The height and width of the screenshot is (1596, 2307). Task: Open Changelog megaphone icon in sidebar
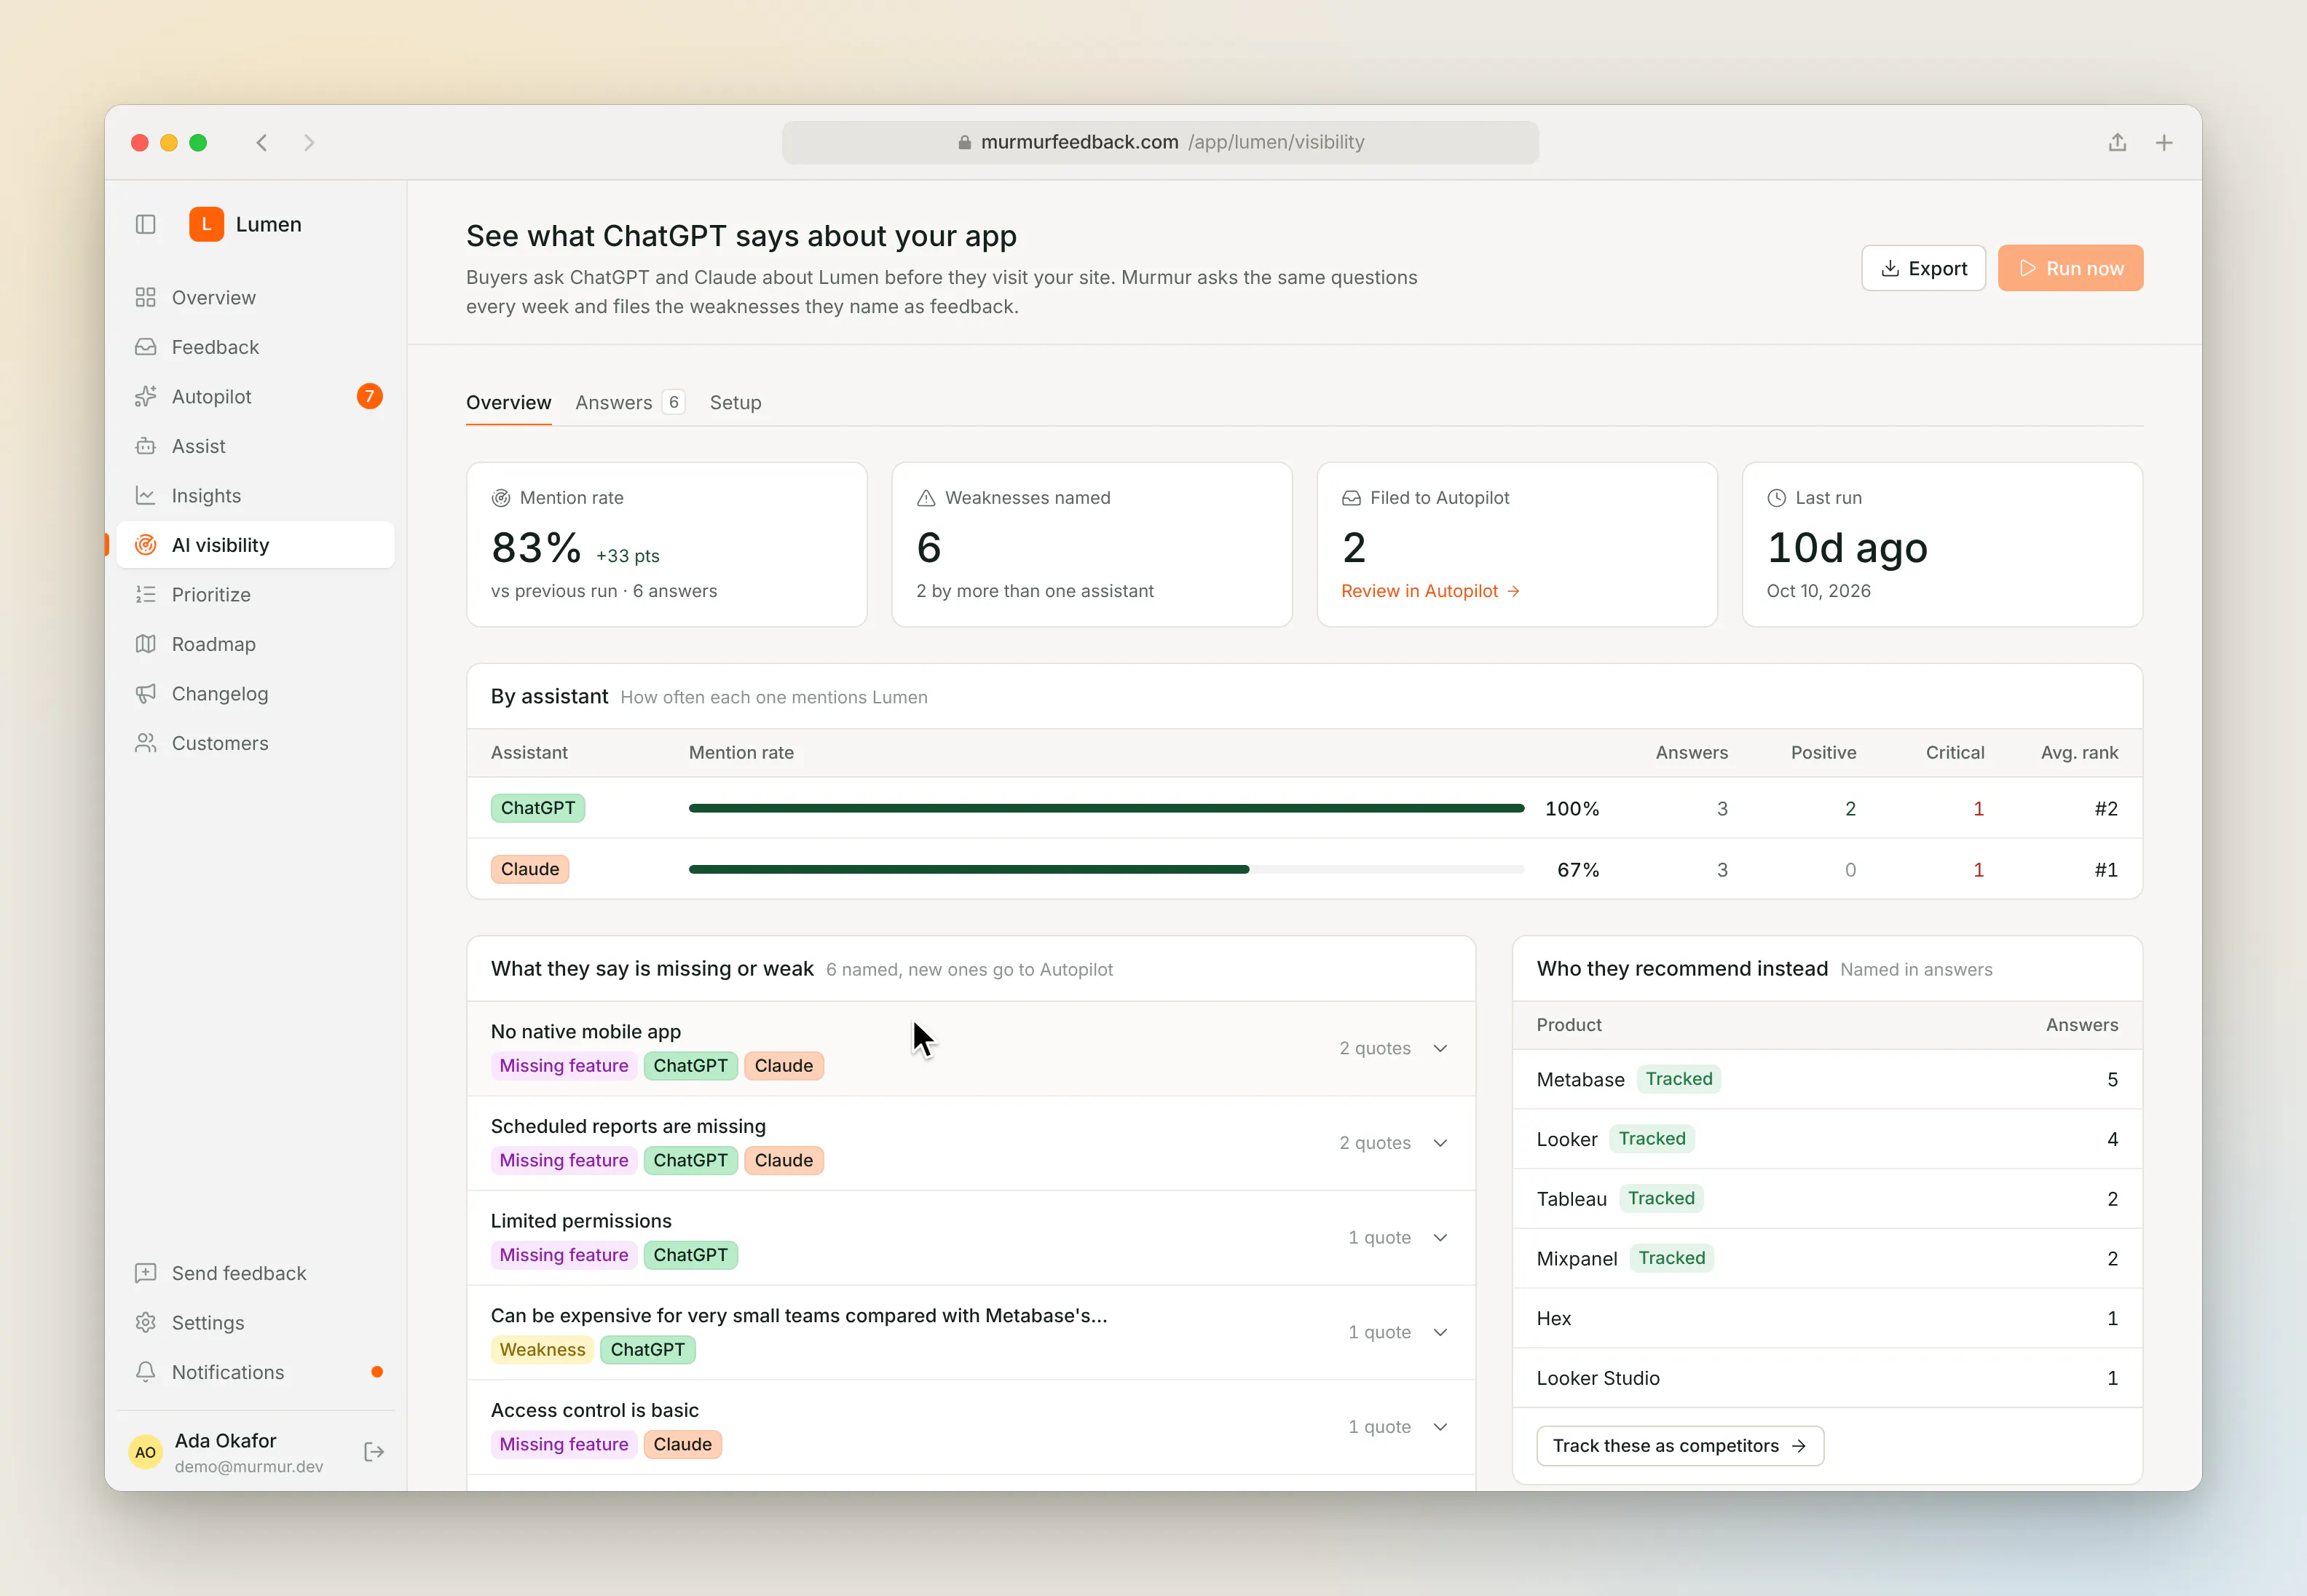pyautogui.click(x=146, y=693)
